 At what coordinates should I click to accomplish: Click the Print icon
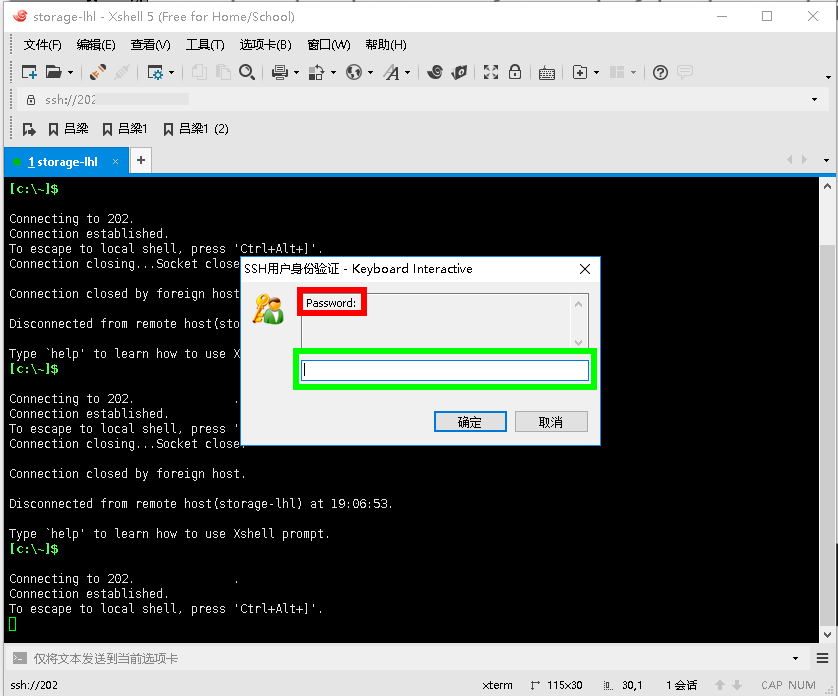pyautogui.click(x=280, y=72)
